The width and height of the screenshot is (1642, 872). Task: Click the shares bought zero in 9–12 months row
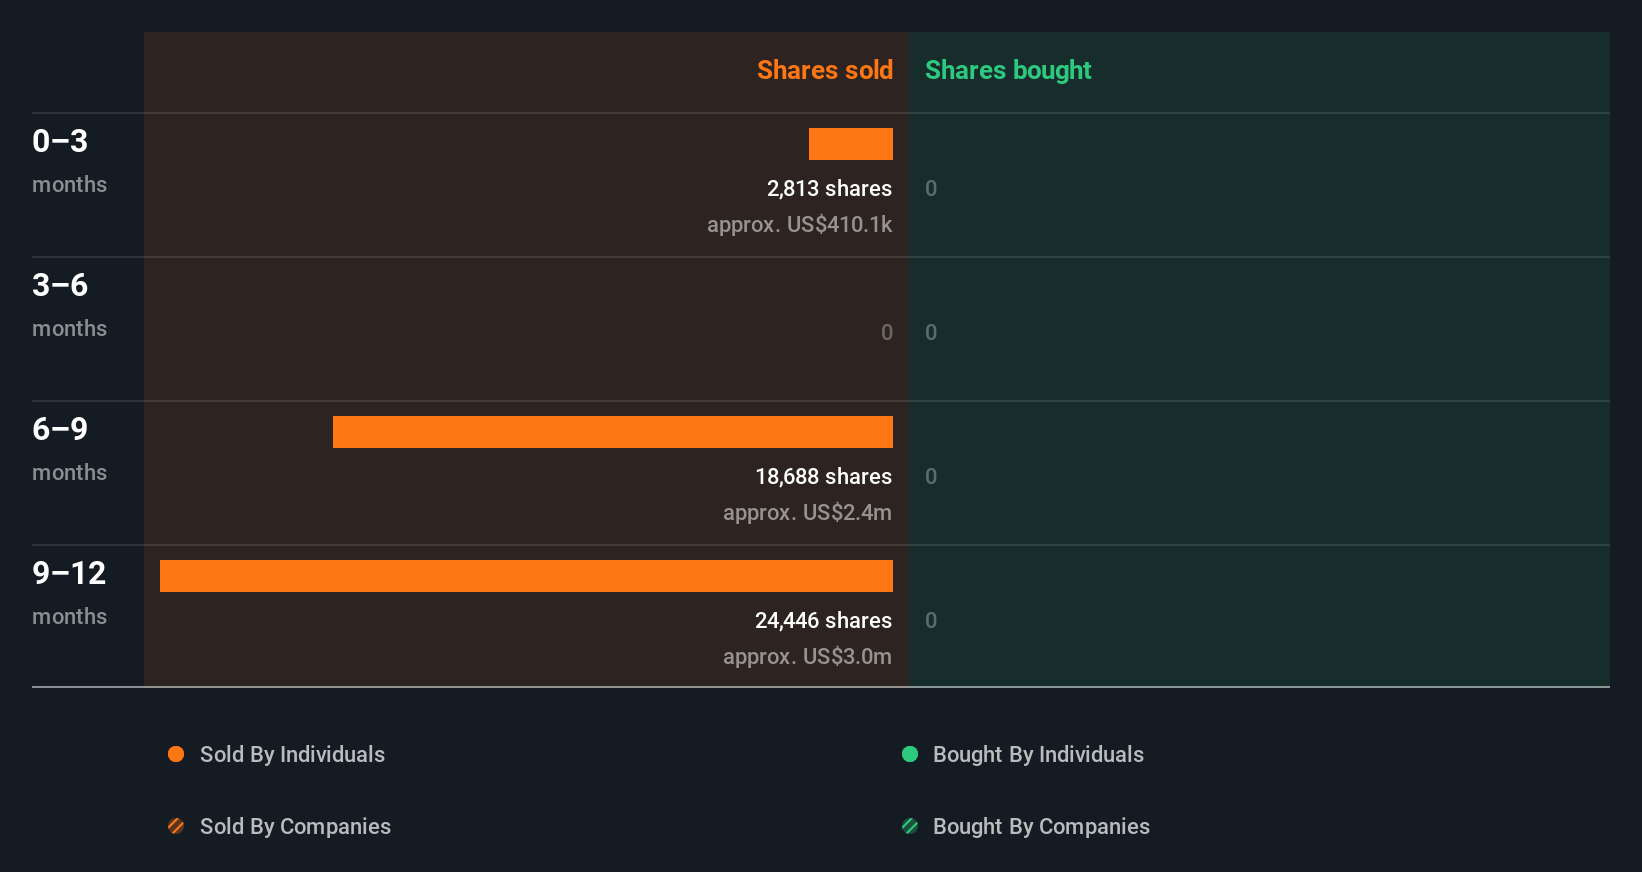931,620
